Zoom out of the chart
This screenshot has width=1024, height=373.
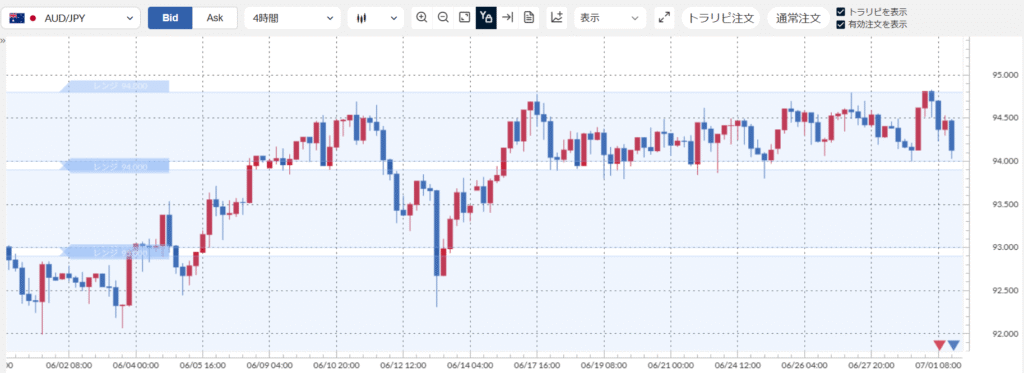pyautogui.click(x=443, y=18)
